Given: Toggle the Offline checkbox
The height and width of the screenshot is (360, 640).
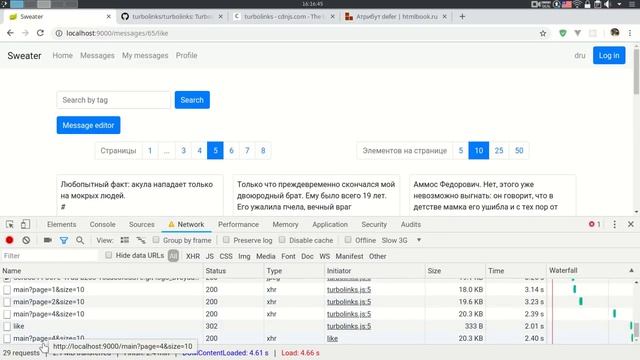Looking at the screenshot, I should [x=348, y=240].
